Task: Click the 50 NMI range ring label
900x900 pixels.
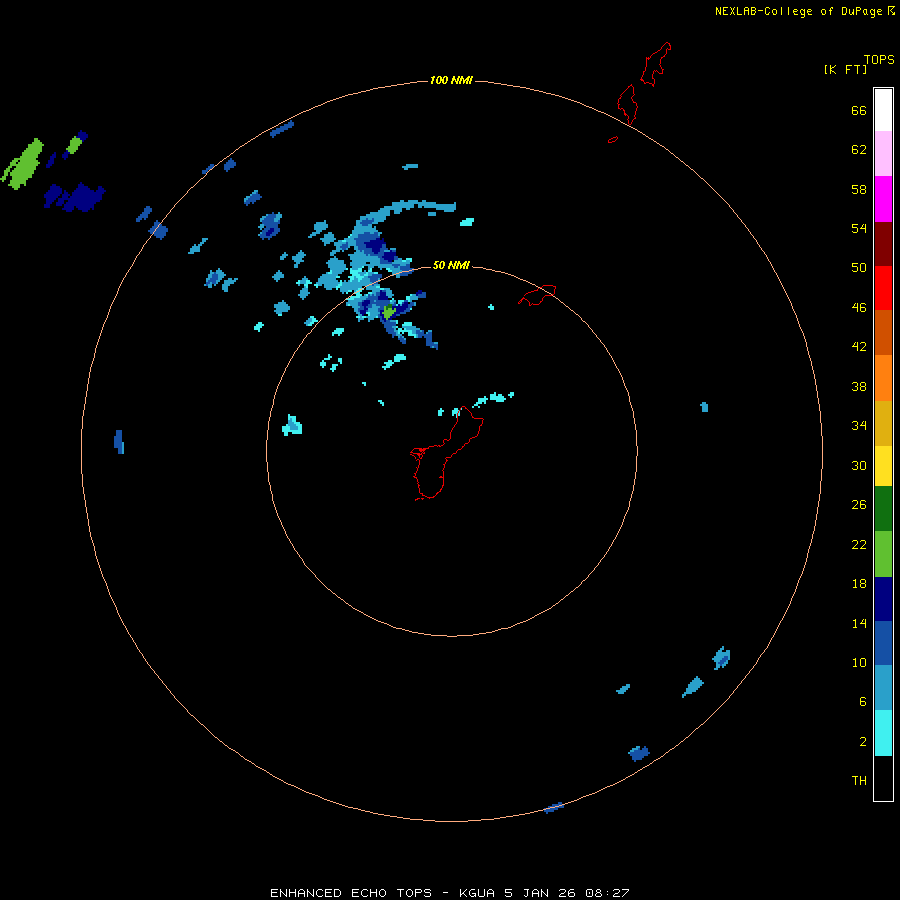Action: point(451,265)
